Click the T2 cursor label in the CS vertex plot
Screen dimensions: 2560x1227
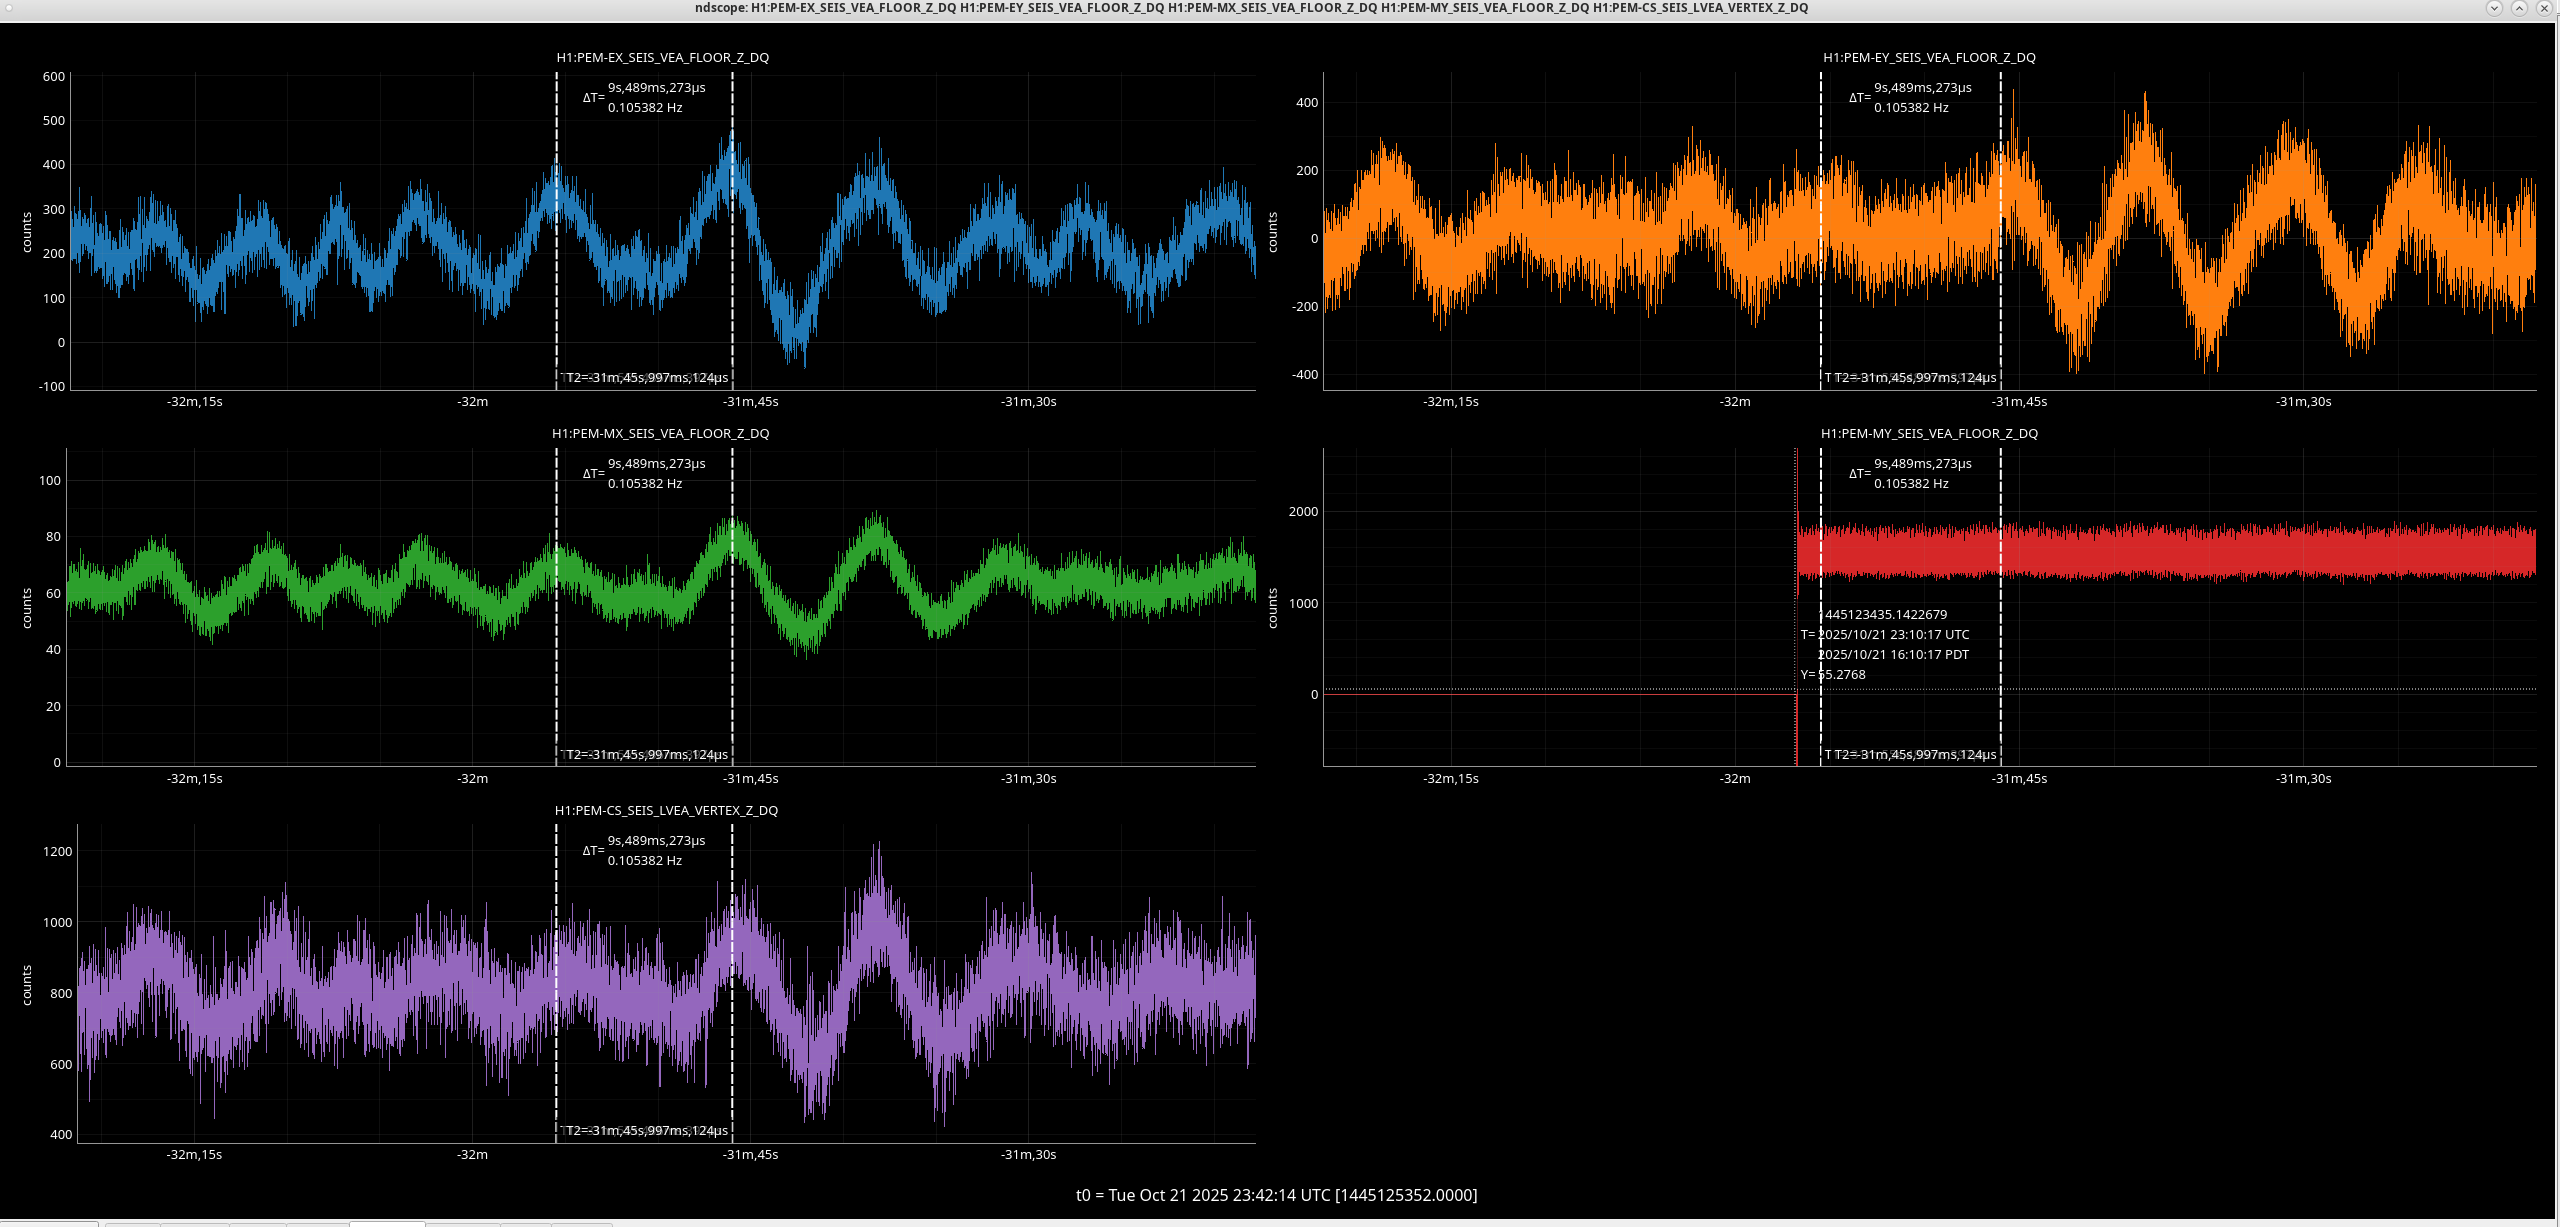click(x=646, y=1131)
